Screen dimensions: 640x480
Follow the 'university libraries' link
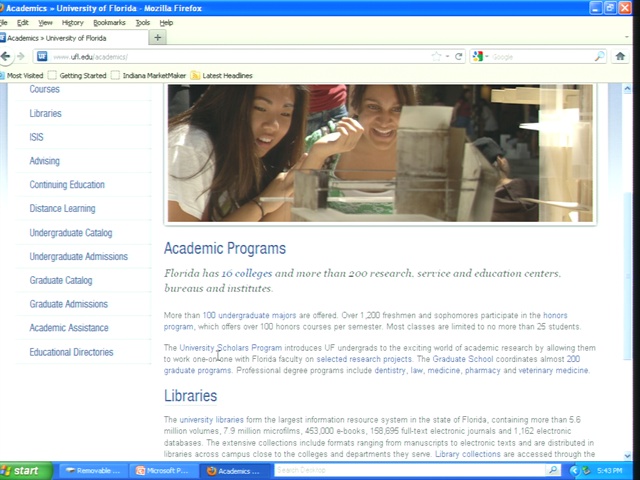211,420
